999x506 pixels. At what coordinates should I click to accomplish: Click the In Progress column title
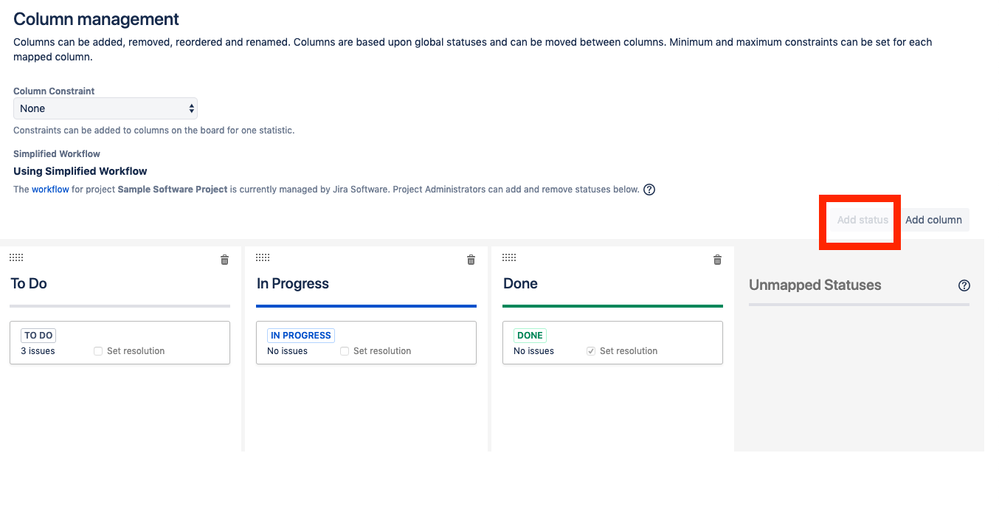pyautogui.click(x=292, y=284)
